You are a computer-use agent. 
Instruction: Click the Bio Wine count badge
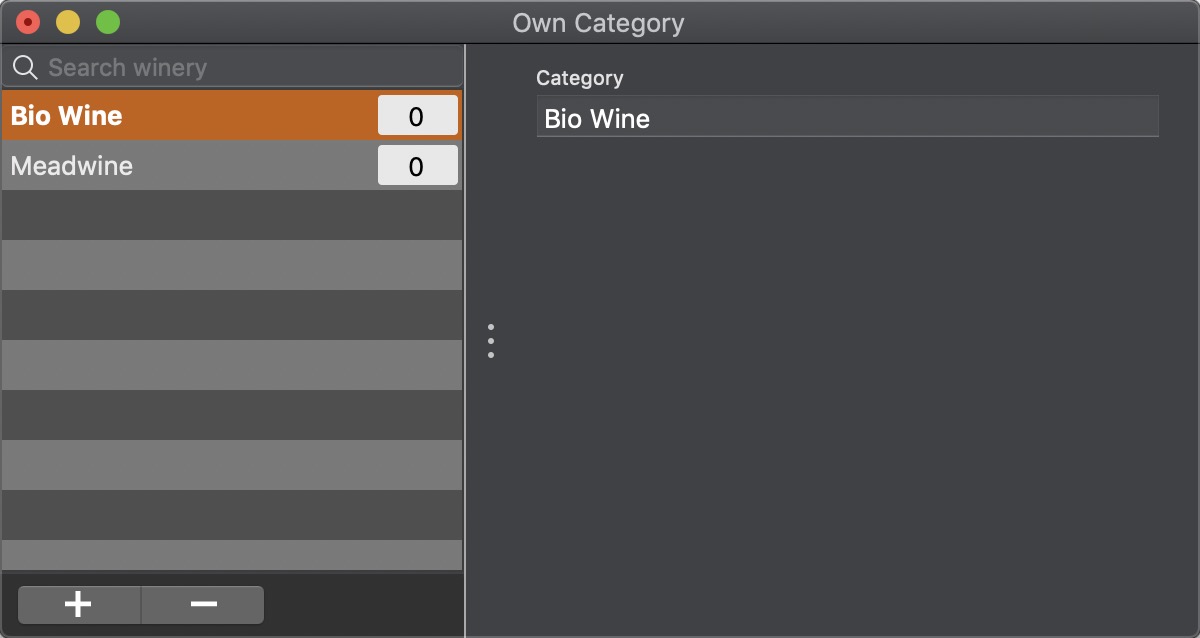click(417, 116)
